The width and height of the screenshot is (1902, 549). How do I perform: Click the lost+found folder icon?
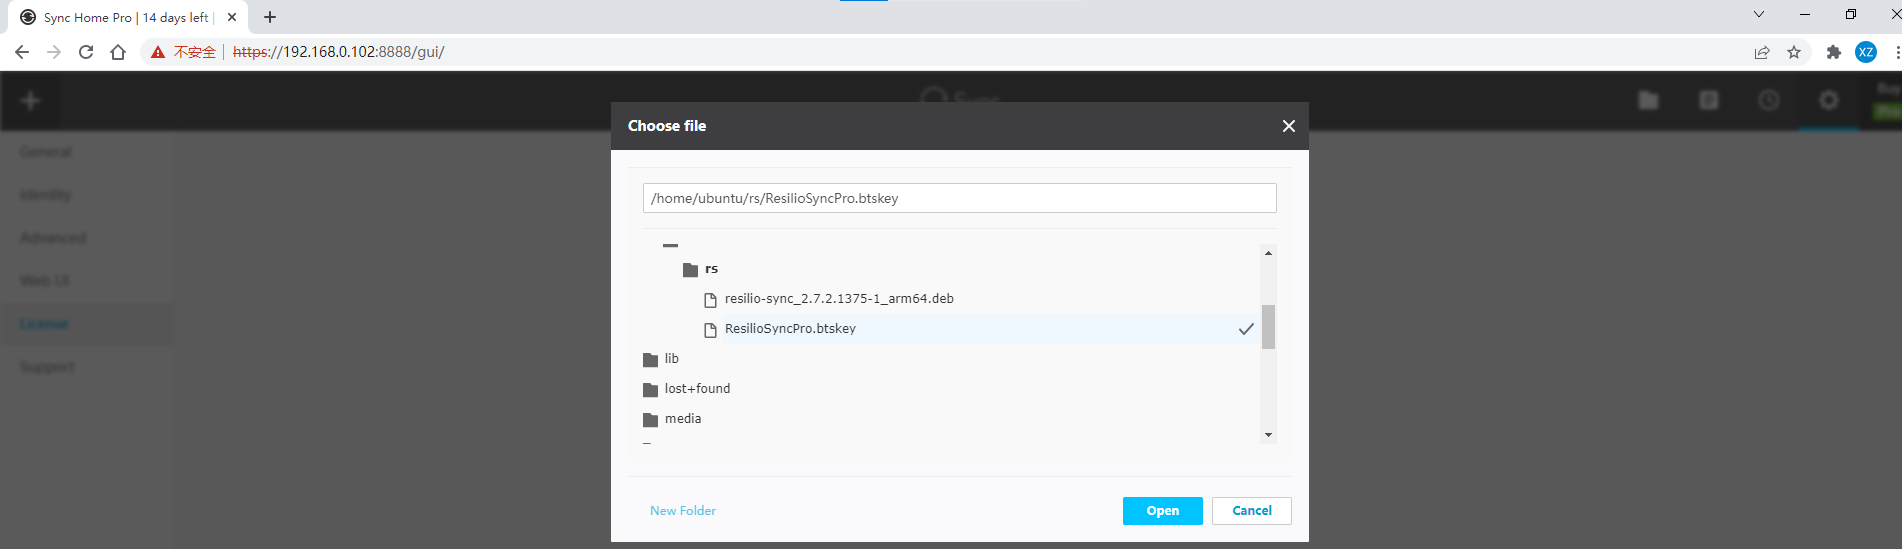650,390
